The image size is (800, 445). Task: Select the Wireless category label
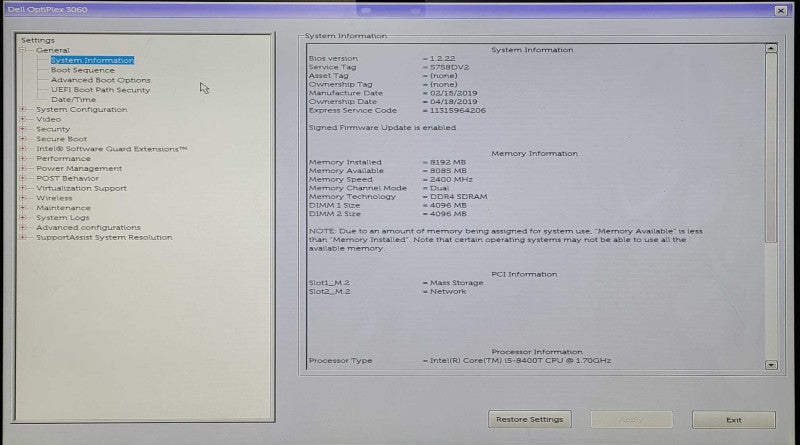click(x=54, y=197)
